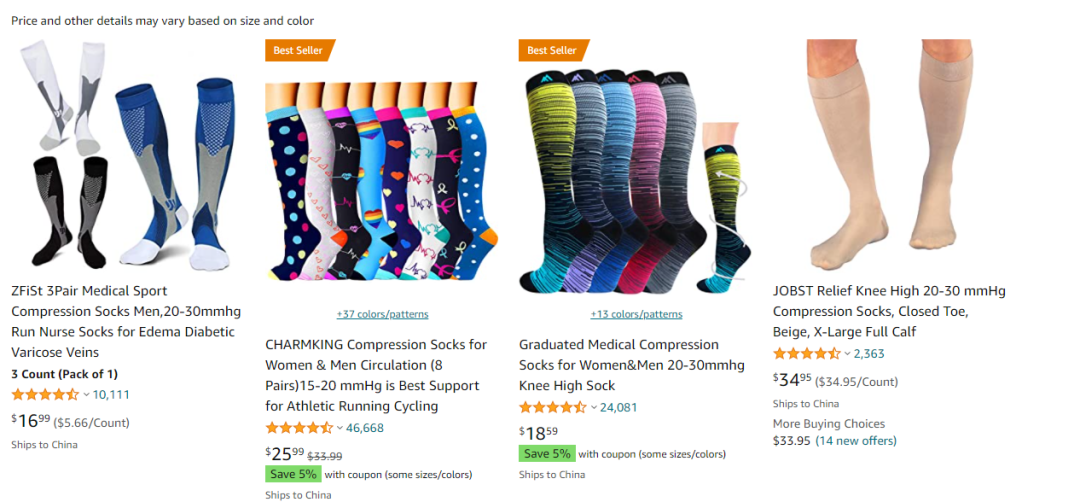Open the 24,081 ratings count link
This screenshot has height=502, width=1080.
[x=619, y=407]
